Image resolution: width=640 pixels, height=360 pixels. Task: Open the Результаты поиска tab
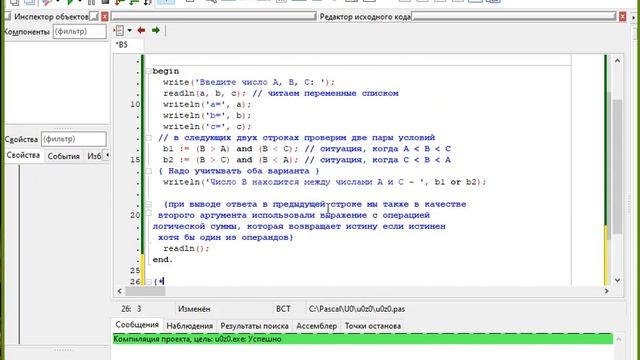pyautogui.click(x=254, y=326)
